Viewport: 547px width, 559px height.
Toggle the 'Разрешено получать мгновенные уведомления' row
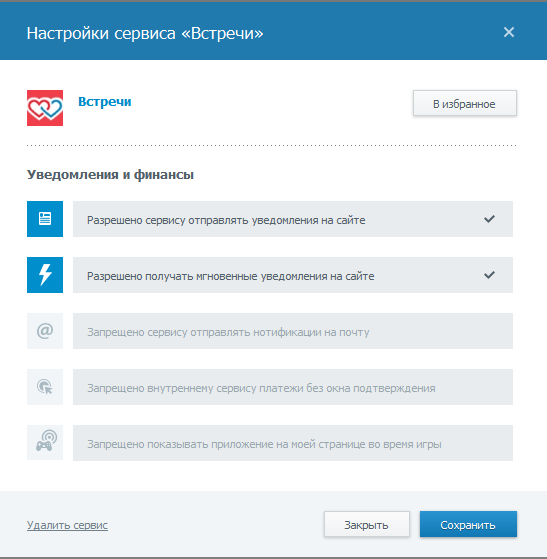coord(293,275)
